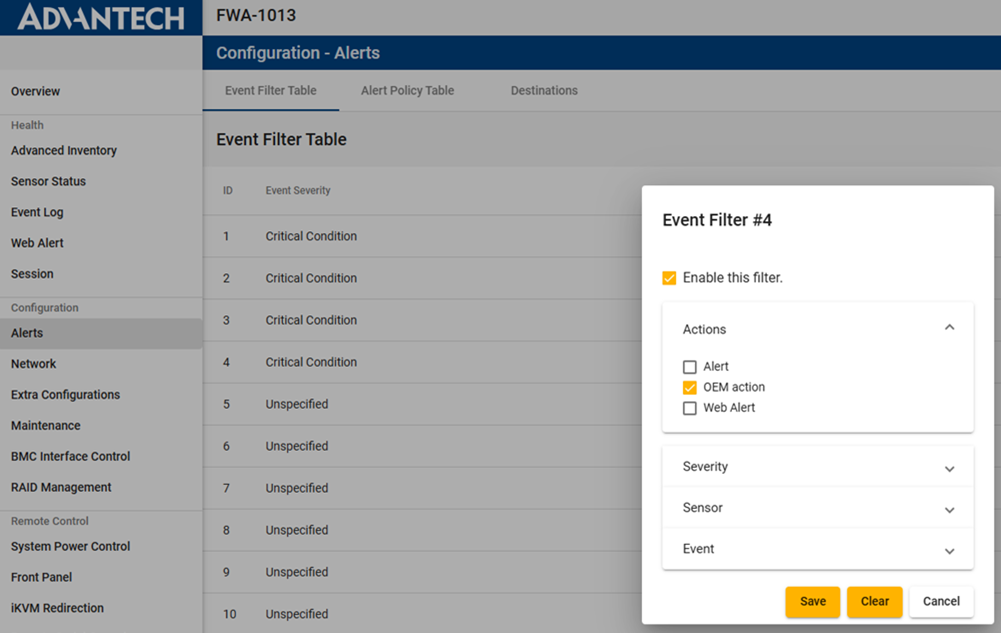Screen dimensions: 1001x633
Task: Switch to Alert Policy Table tab
Action: 407,91
